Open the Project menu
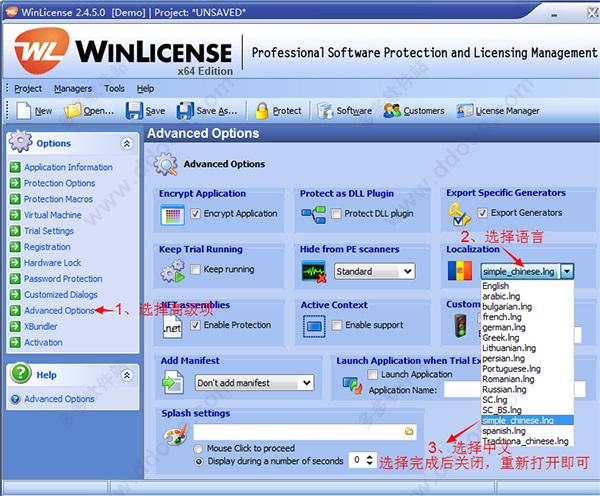Screen dimensions: 600x496 tap(28, 89)
